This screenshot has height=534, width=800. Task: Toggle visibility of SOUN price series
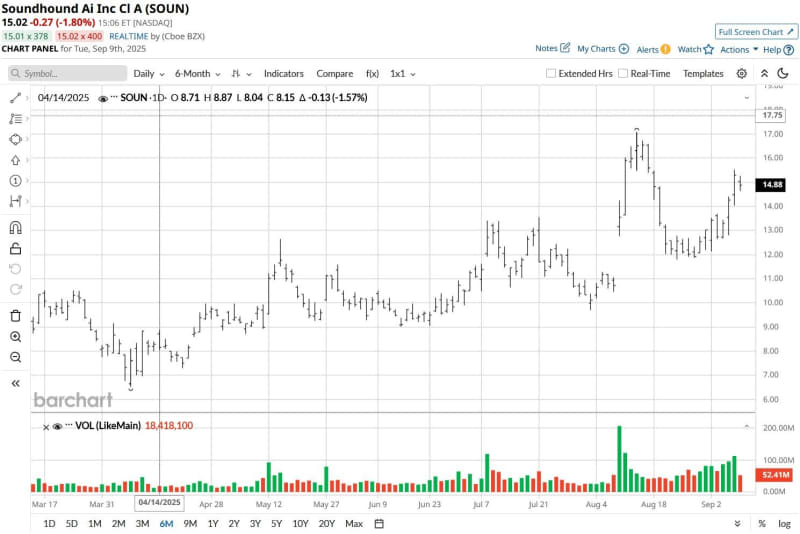pos(103,98)
